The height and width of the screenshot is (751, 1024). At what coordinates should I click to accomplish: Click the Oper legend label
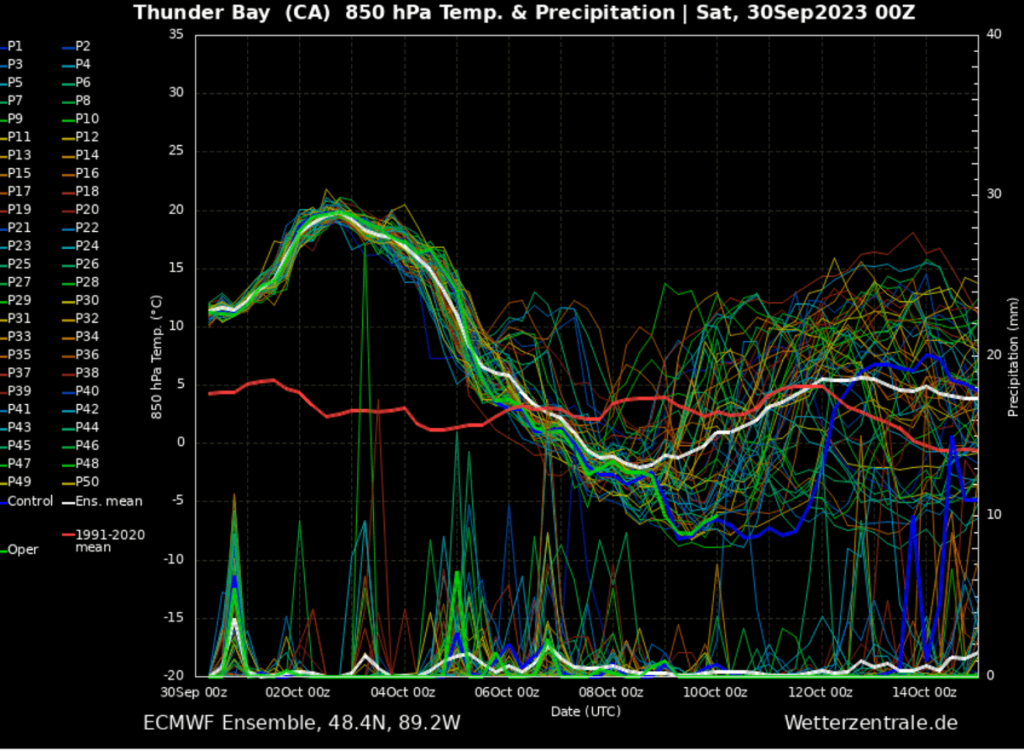pos(23,550)
